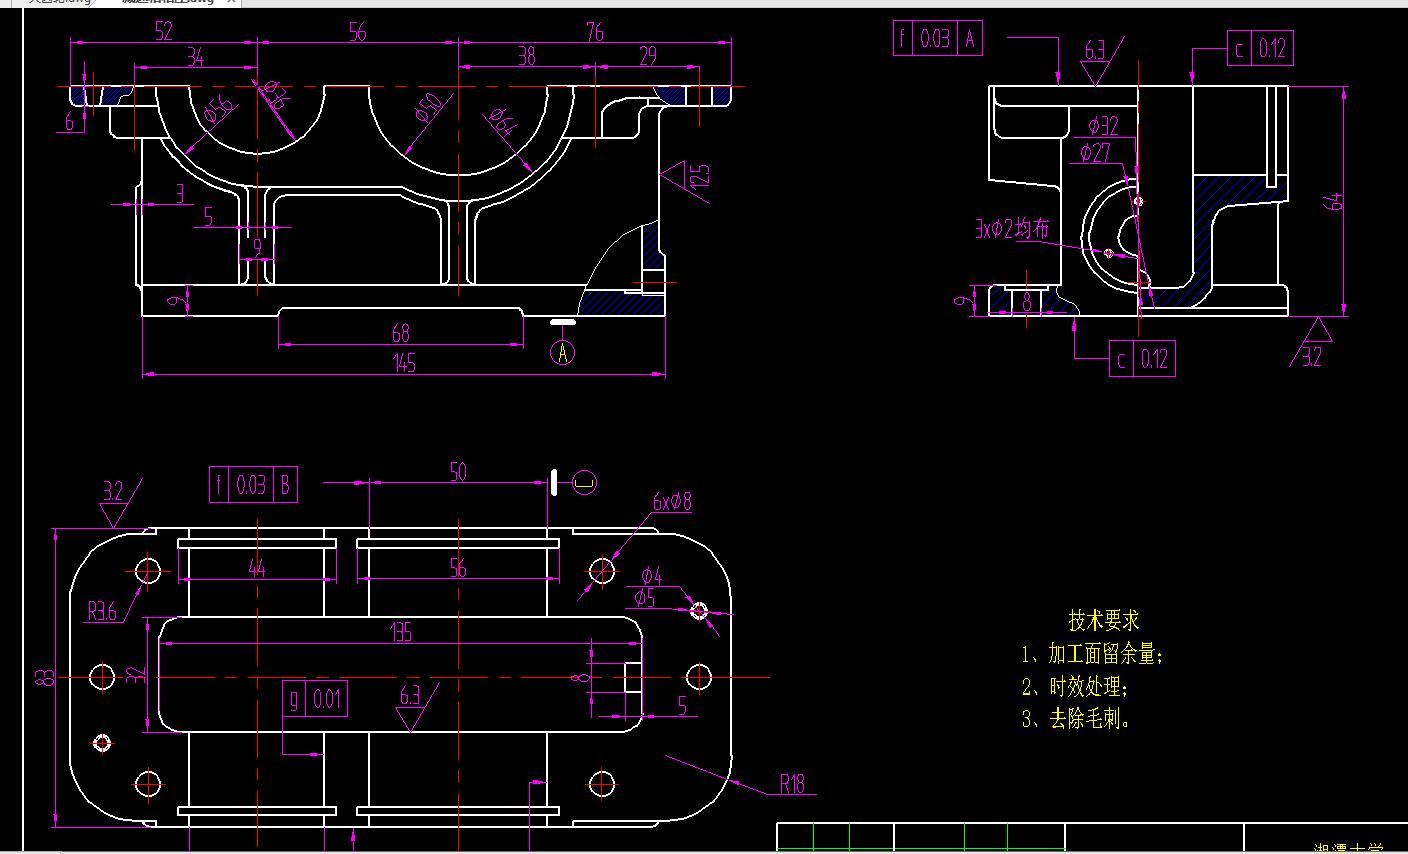Click the '技术要求' heading
The width and height of the screenshot is (1408, 854).
(x=1104, y=620)
